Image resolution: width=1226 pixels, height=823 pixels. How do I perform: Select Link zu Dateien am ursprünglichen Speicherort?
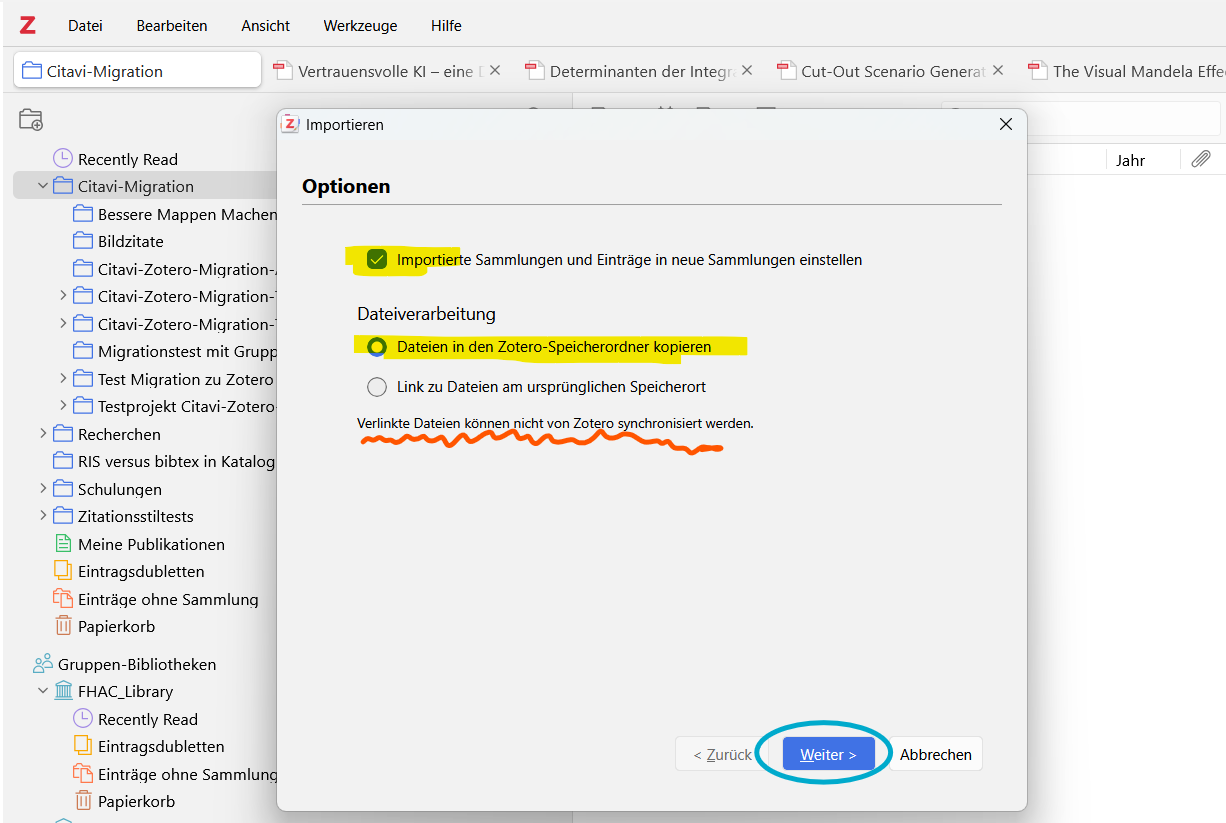click(376, 386)
